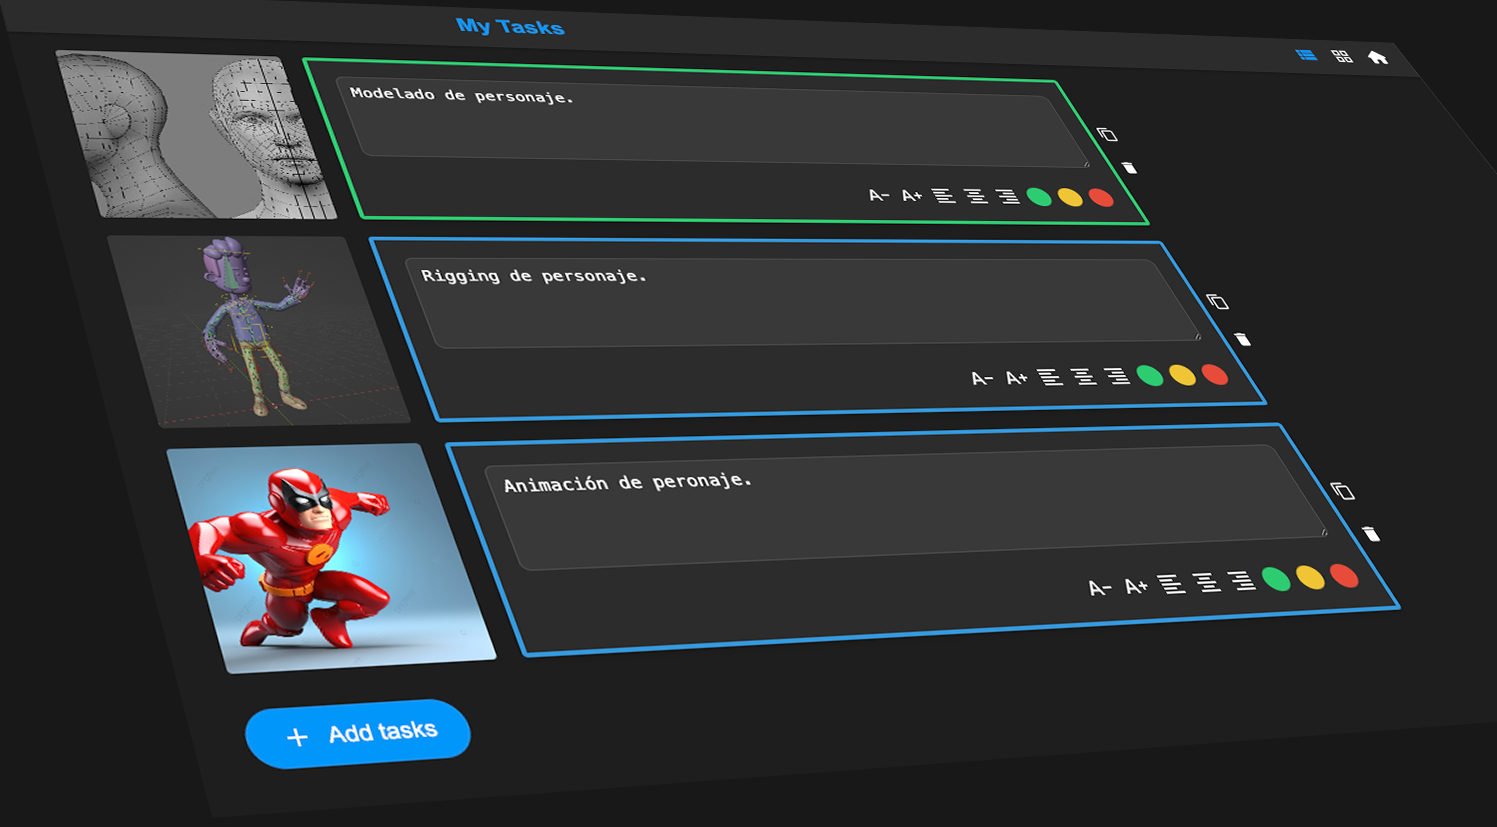Copy the 'Modelado de personaje' task
The height and width of the screenshot is (827, 1497).
tap(1107, 134)
